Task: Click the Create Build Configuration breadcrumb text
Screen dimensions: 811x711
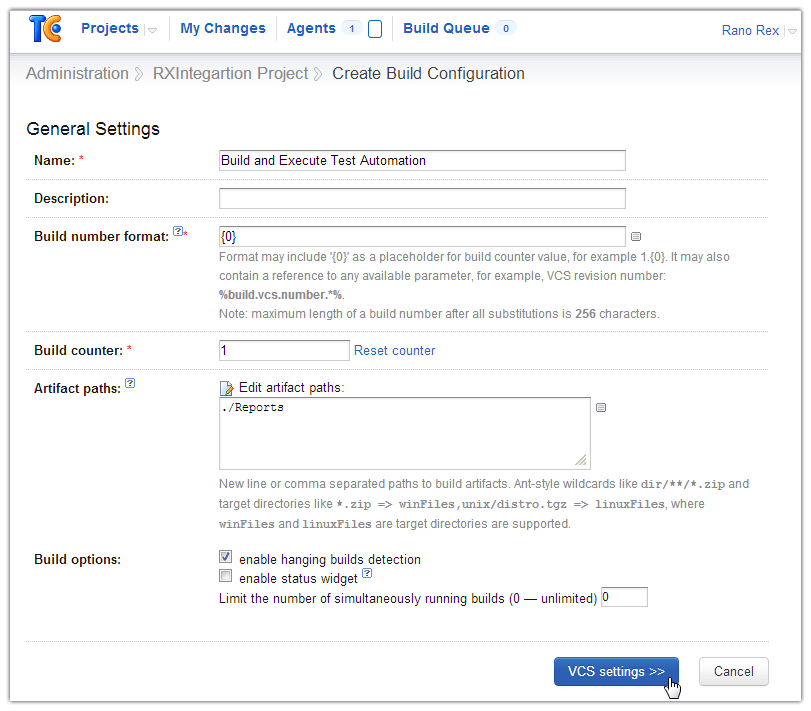Action: click(428, 73)
